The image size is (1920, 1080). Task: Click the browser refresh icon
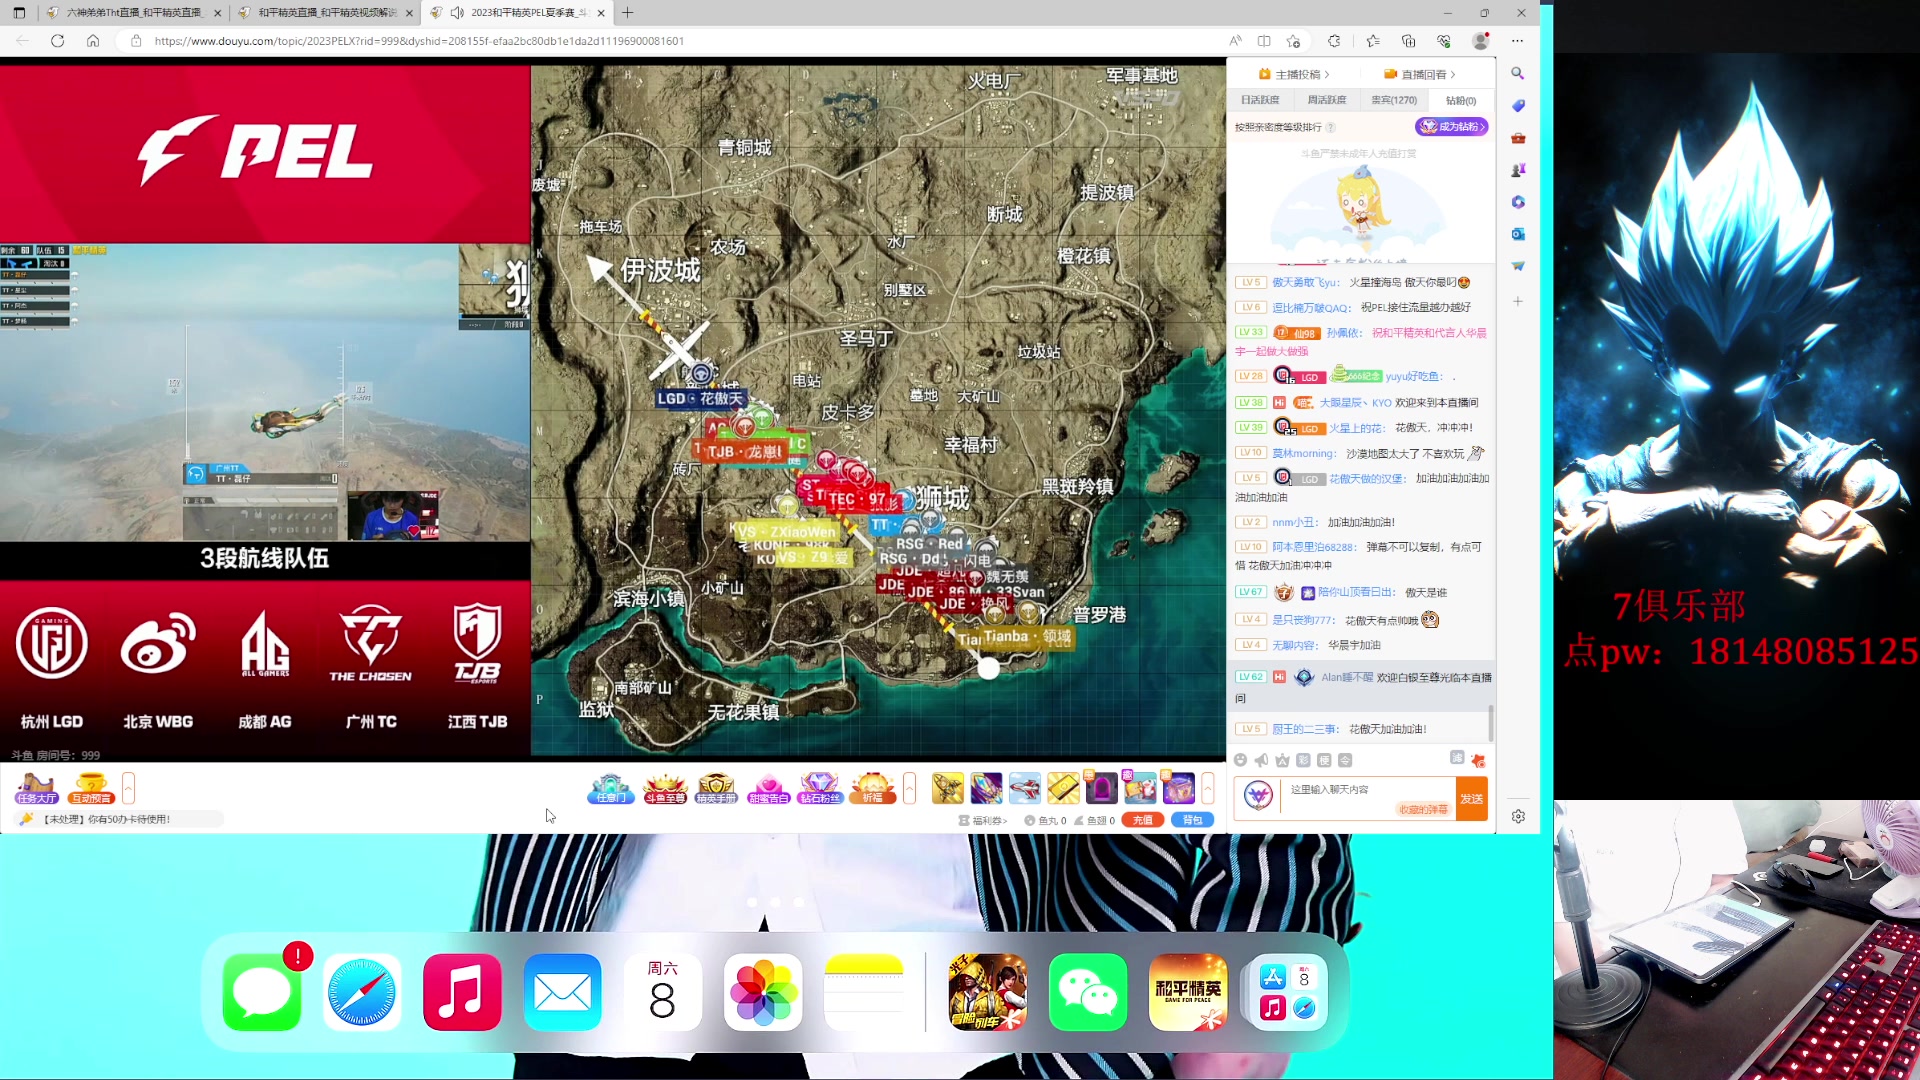coord(57,41)
